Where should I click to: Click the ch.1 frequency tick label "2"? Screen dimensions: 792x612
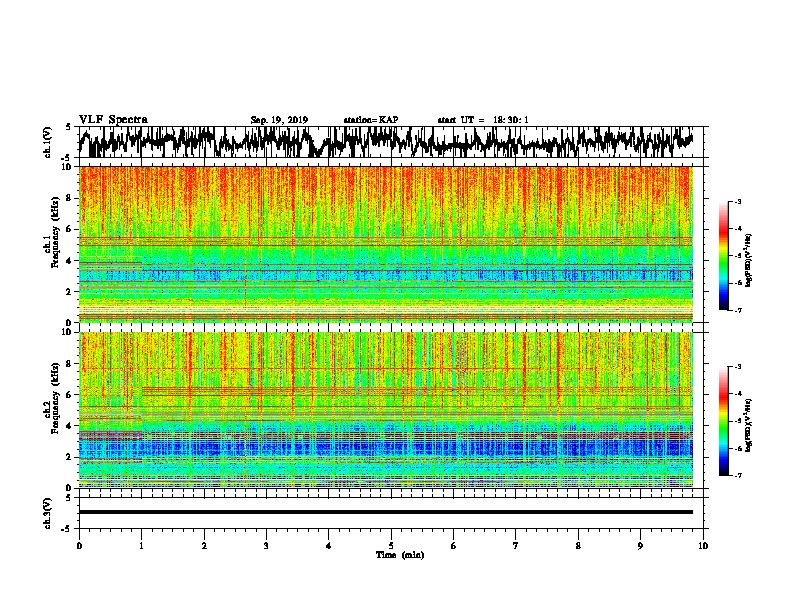(69, 291)
